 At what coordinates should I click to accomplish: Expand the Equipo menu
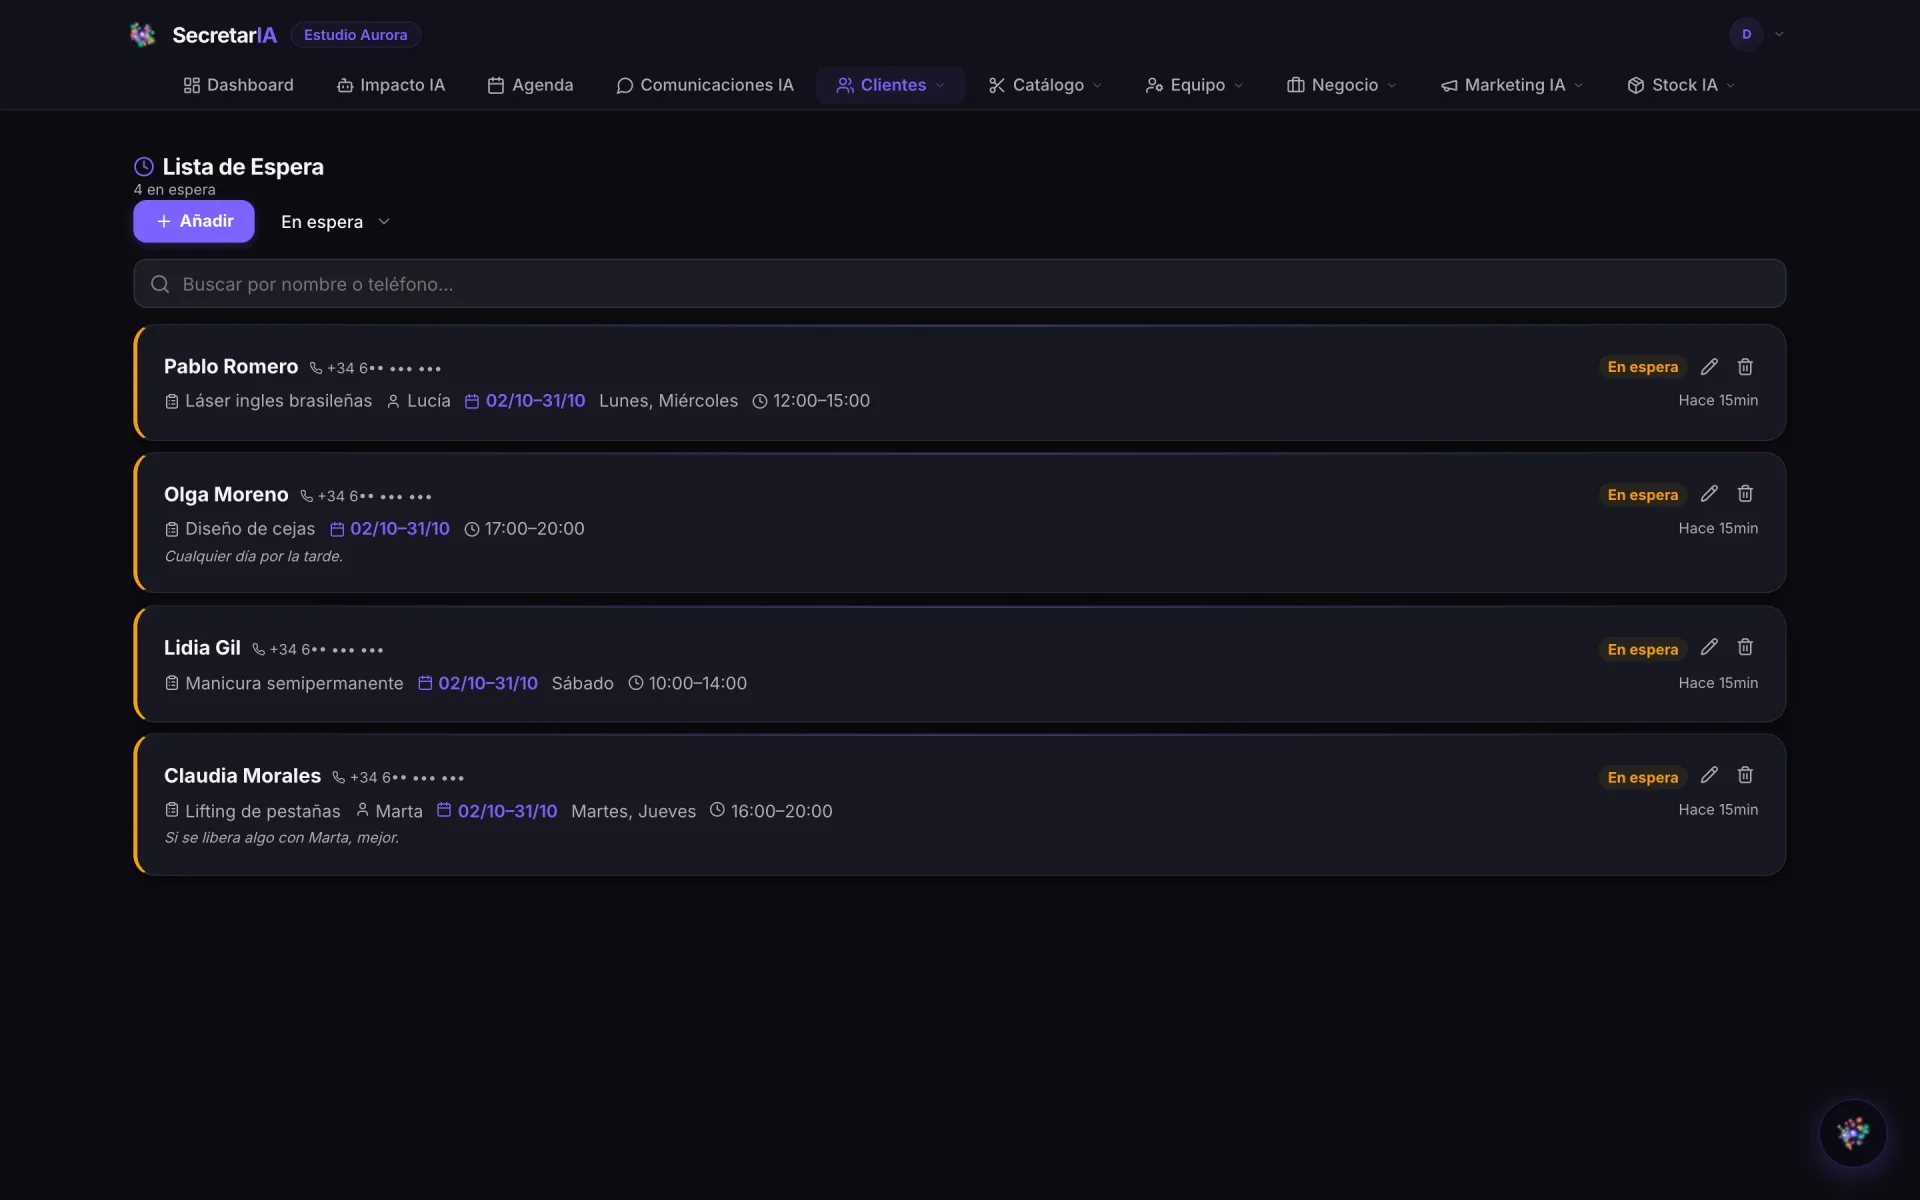coord(1194,85)
